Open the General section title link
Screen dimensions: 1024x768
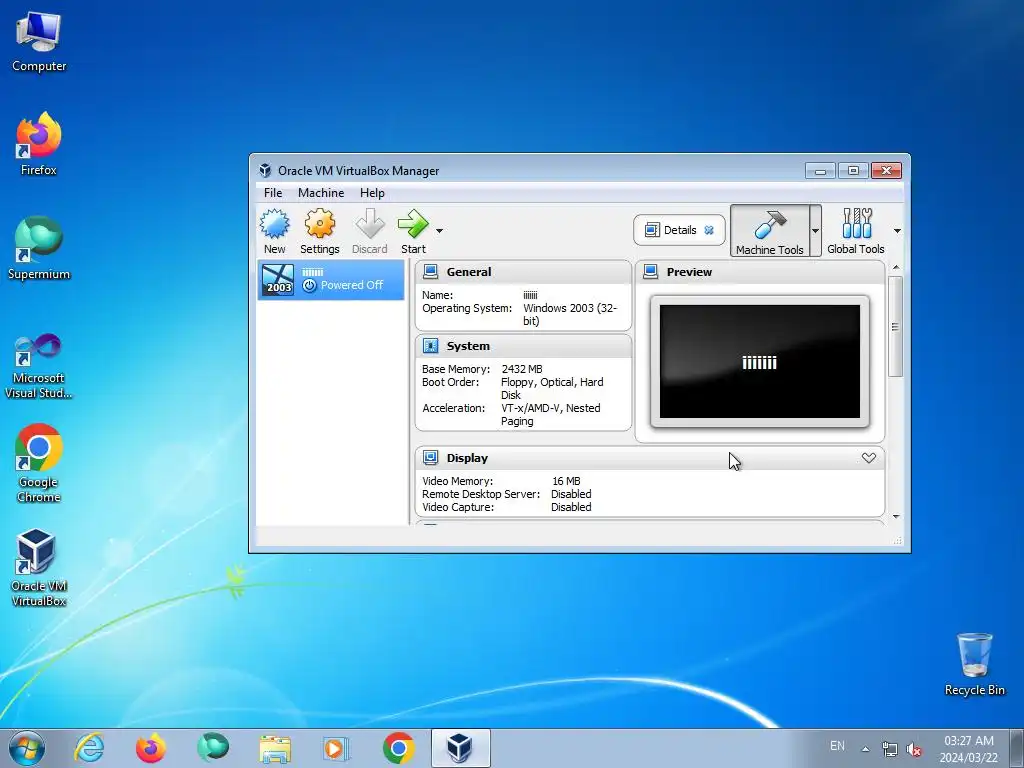click(469, 272)
